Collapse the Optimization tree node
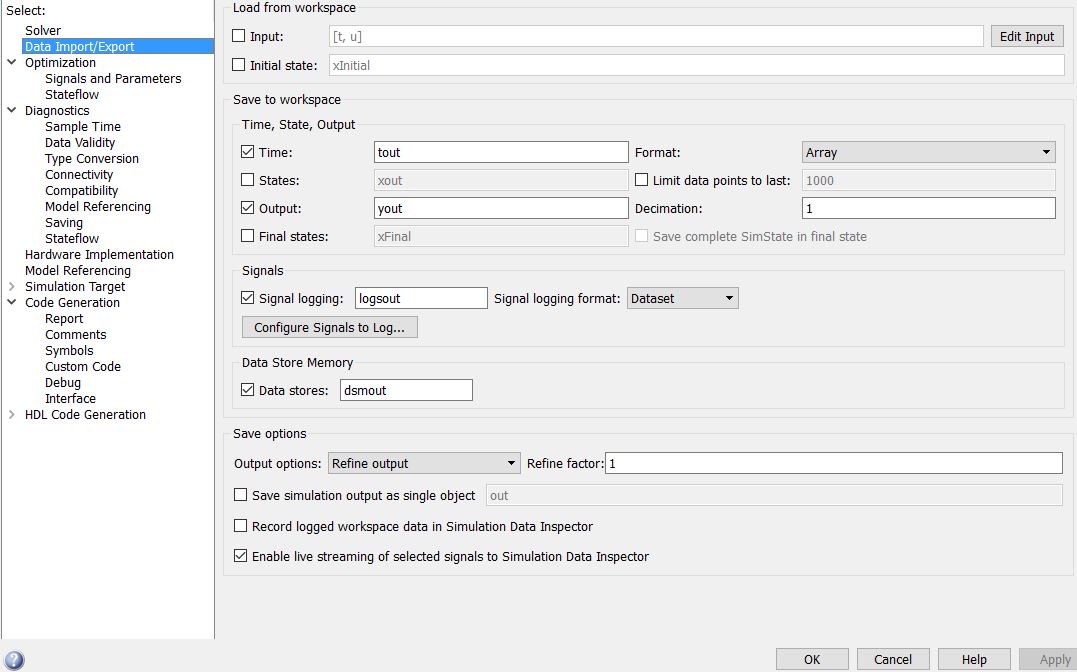Image resolution: width=1077 pixels, height=672 pixels. 12,63
